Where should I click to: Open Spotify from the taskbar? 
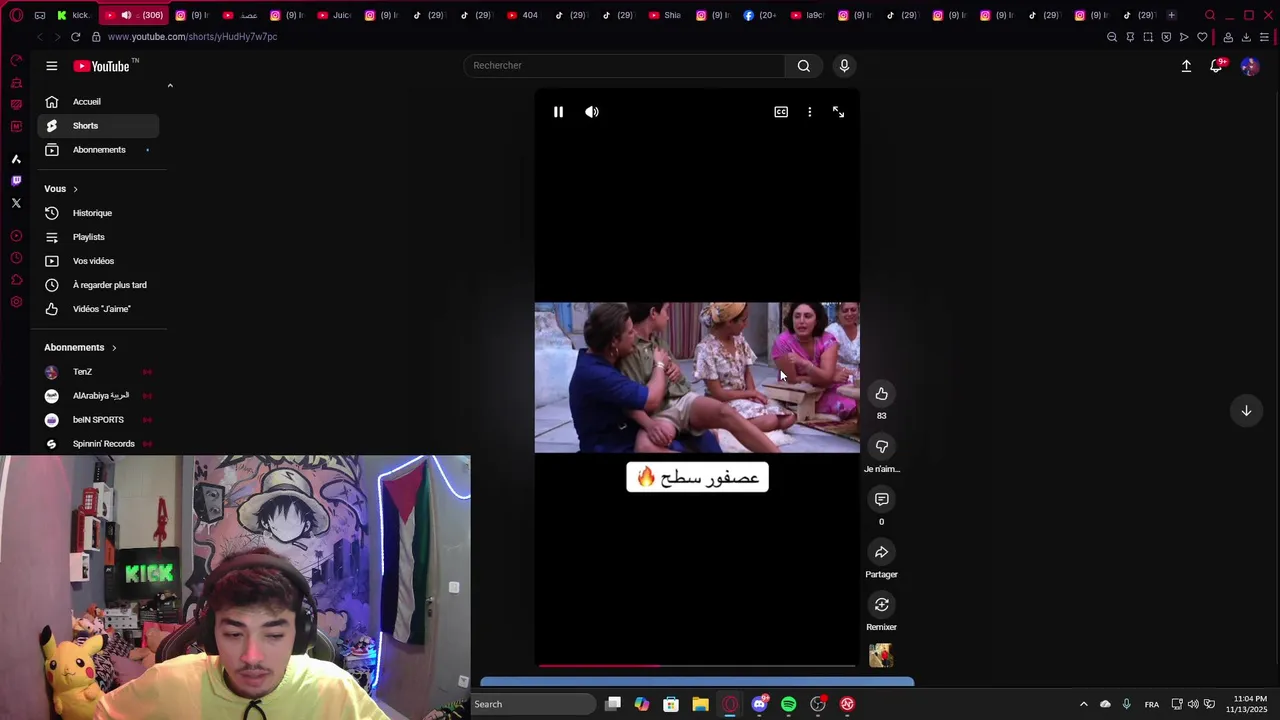pyautogui.click(x=789, y=704)
